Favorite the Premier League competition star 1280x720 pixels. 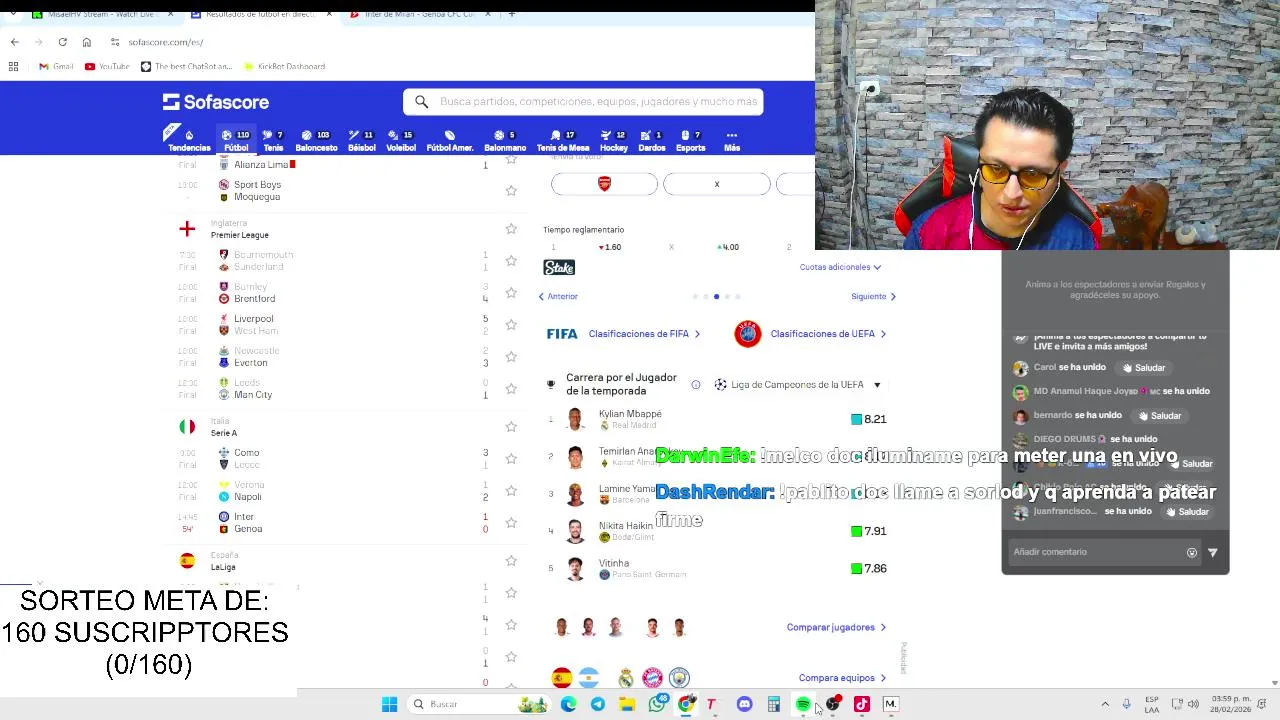(511, 229)
